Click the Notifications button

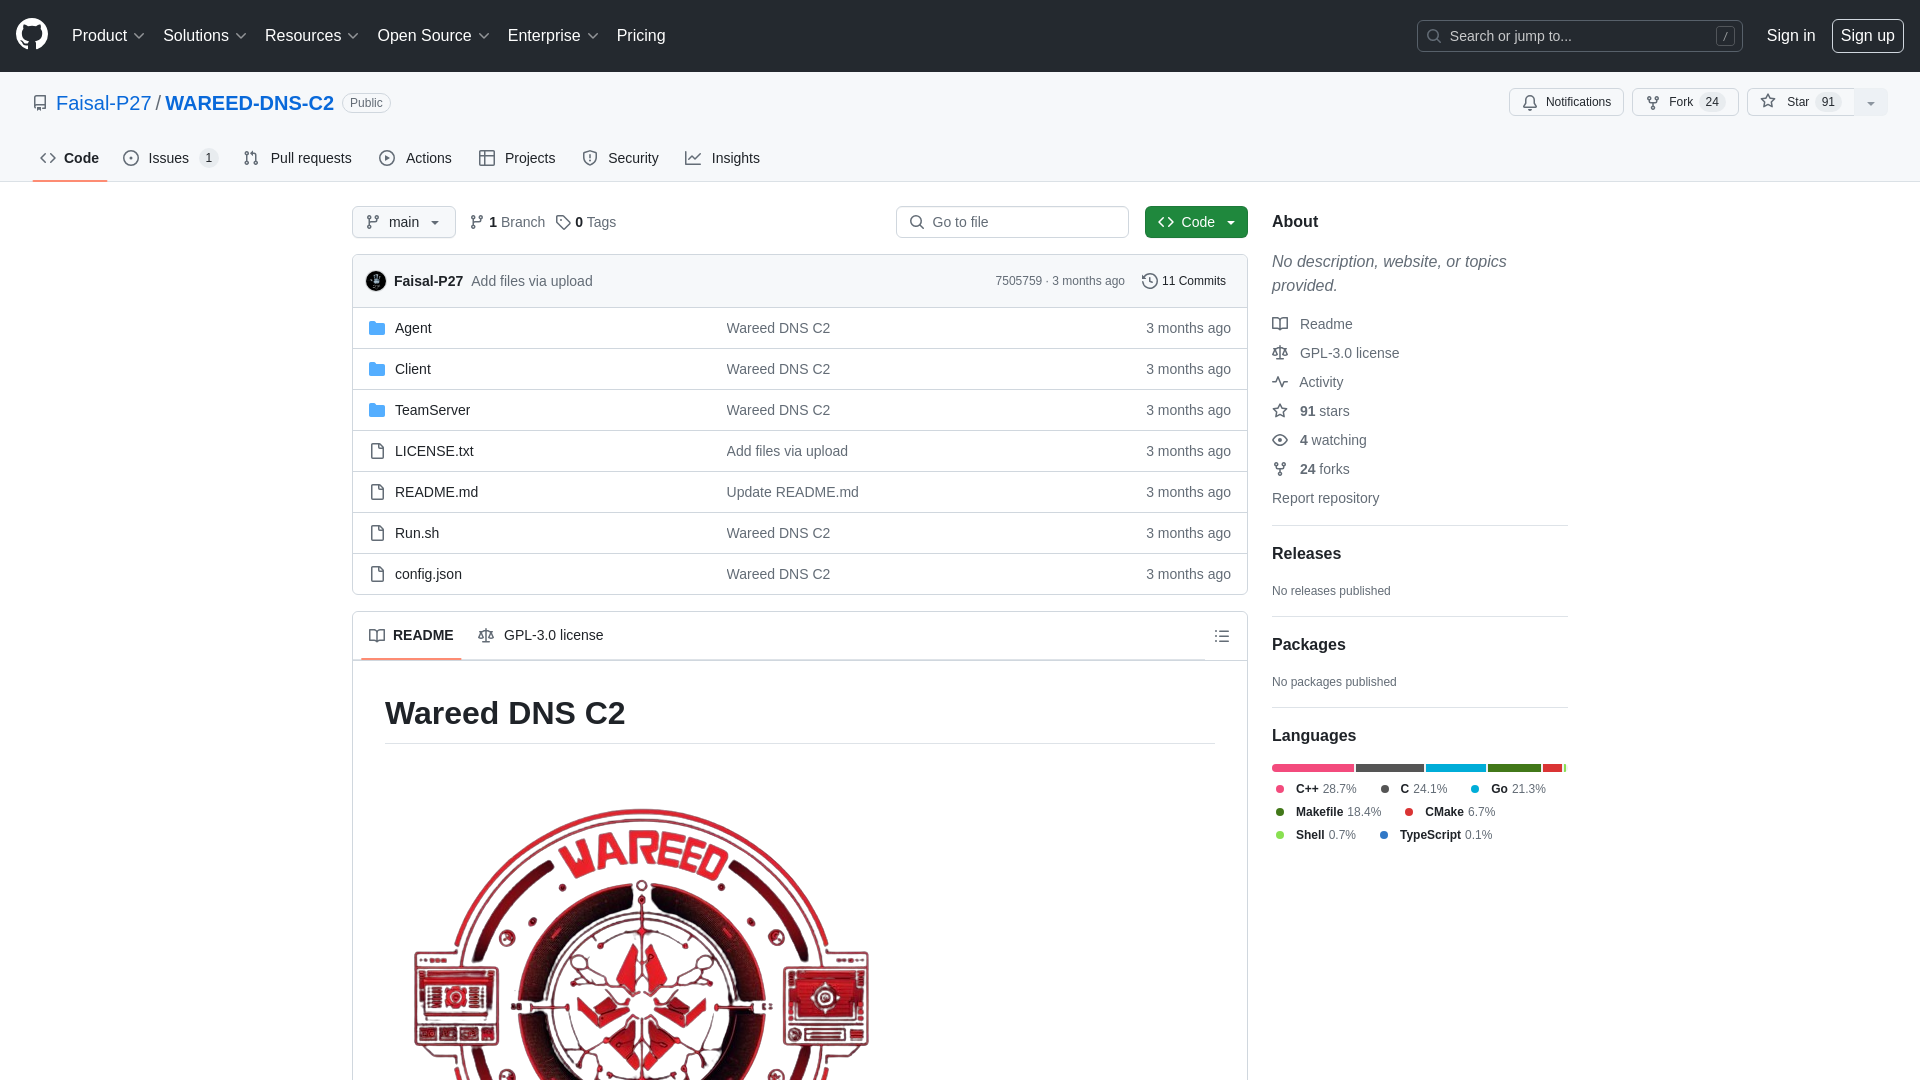pyautogui.click(x=1566, y=102)
